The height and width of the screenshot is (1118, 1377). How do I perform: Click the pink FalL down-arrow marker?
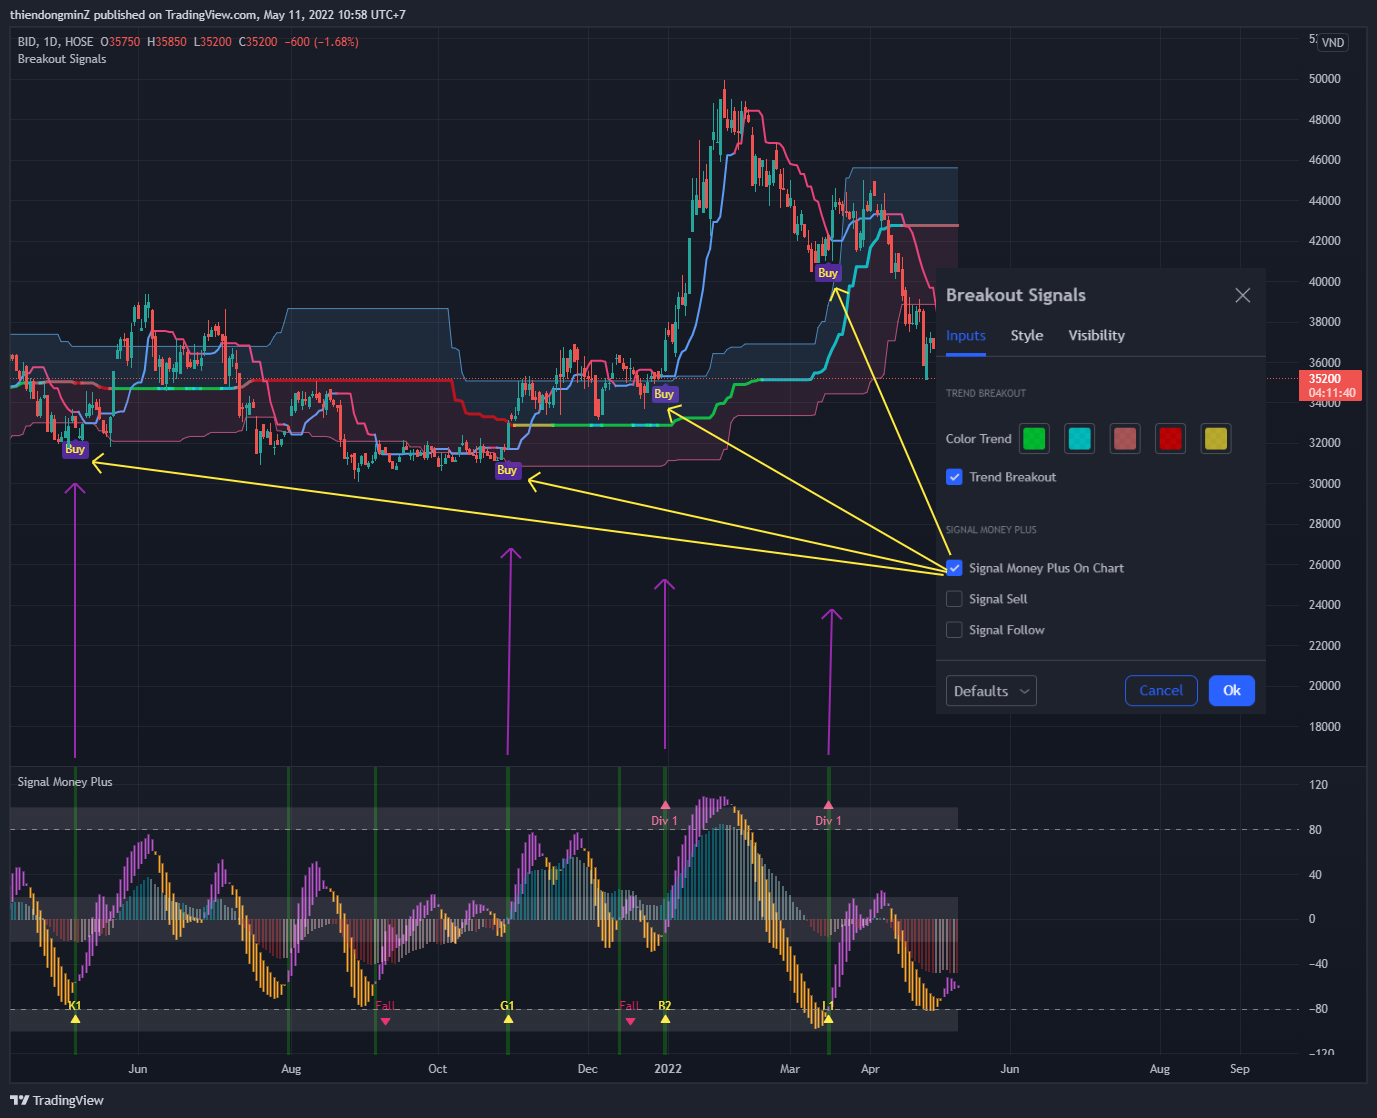385,1021
